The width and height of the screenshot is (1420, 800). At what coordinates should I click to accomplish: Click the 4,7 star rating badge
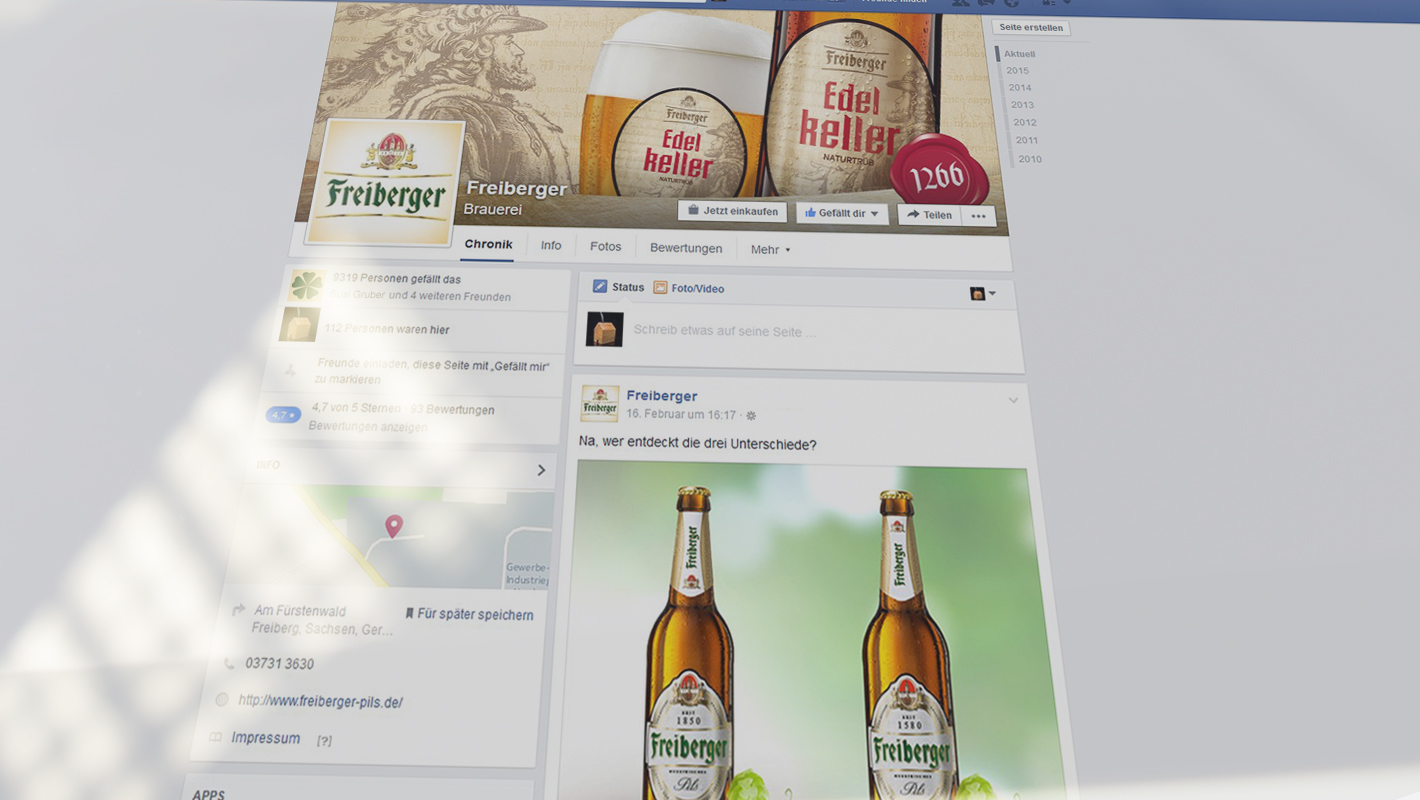click(283, 415)
